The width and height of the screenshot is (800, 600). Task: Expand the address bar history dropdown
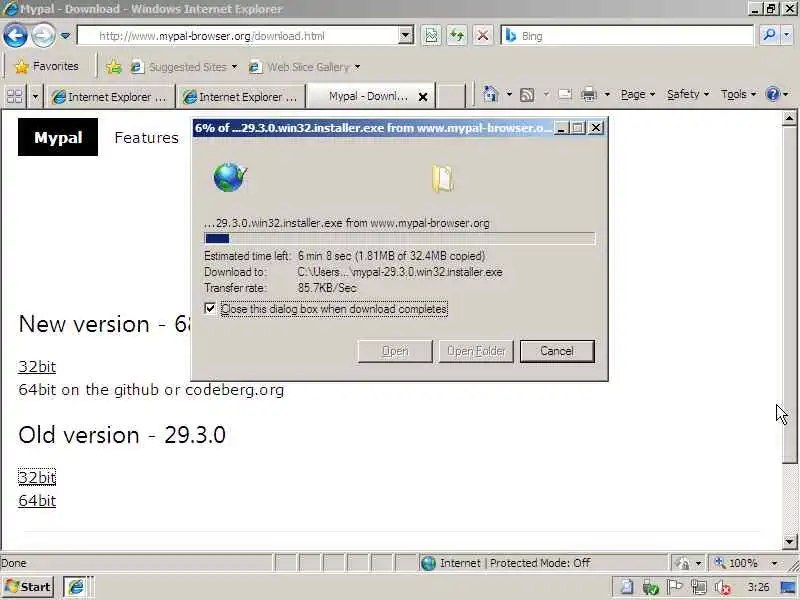click(x=406, y=36)
